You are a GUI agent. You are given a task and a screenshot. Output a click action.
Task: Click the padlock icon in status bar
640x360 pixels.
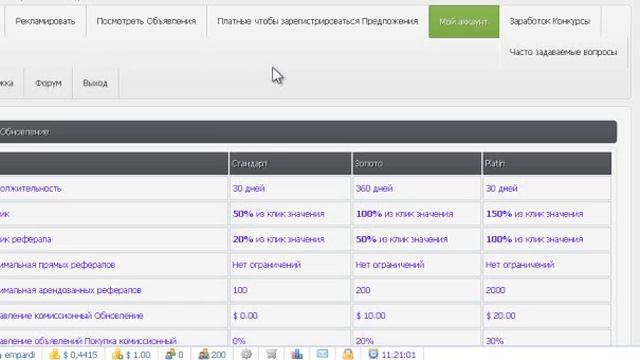coord(348,354)
